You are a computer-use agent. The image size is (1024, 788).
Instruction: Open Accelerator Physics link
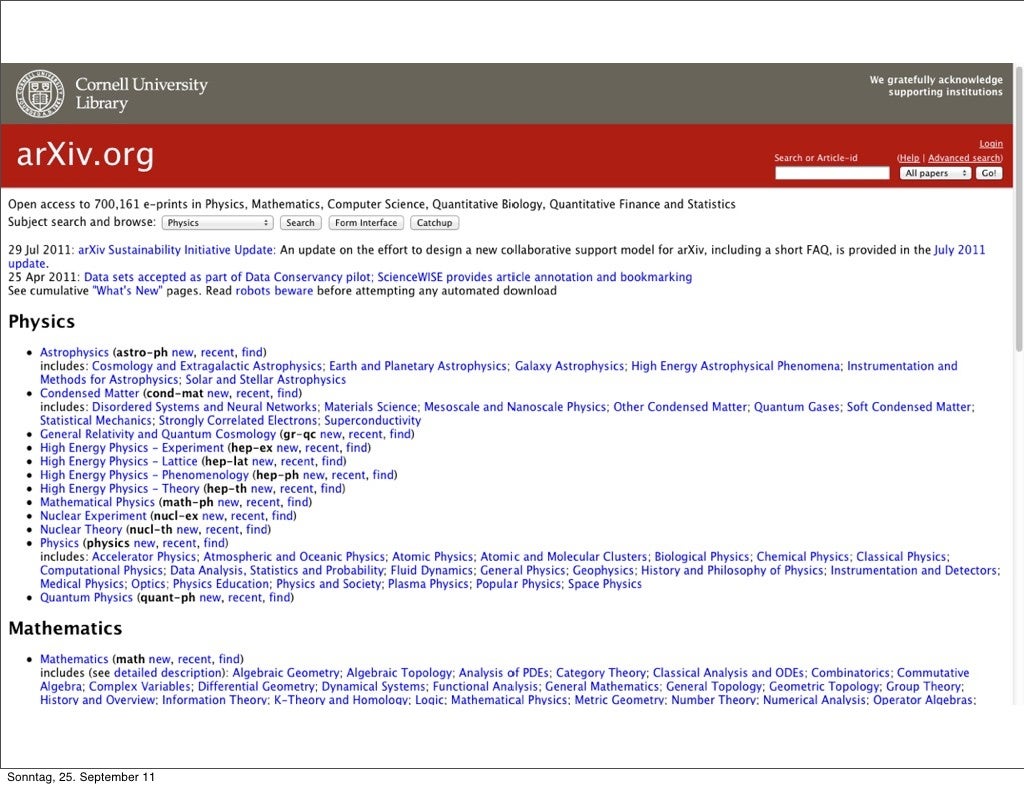[x=144, y=557]
